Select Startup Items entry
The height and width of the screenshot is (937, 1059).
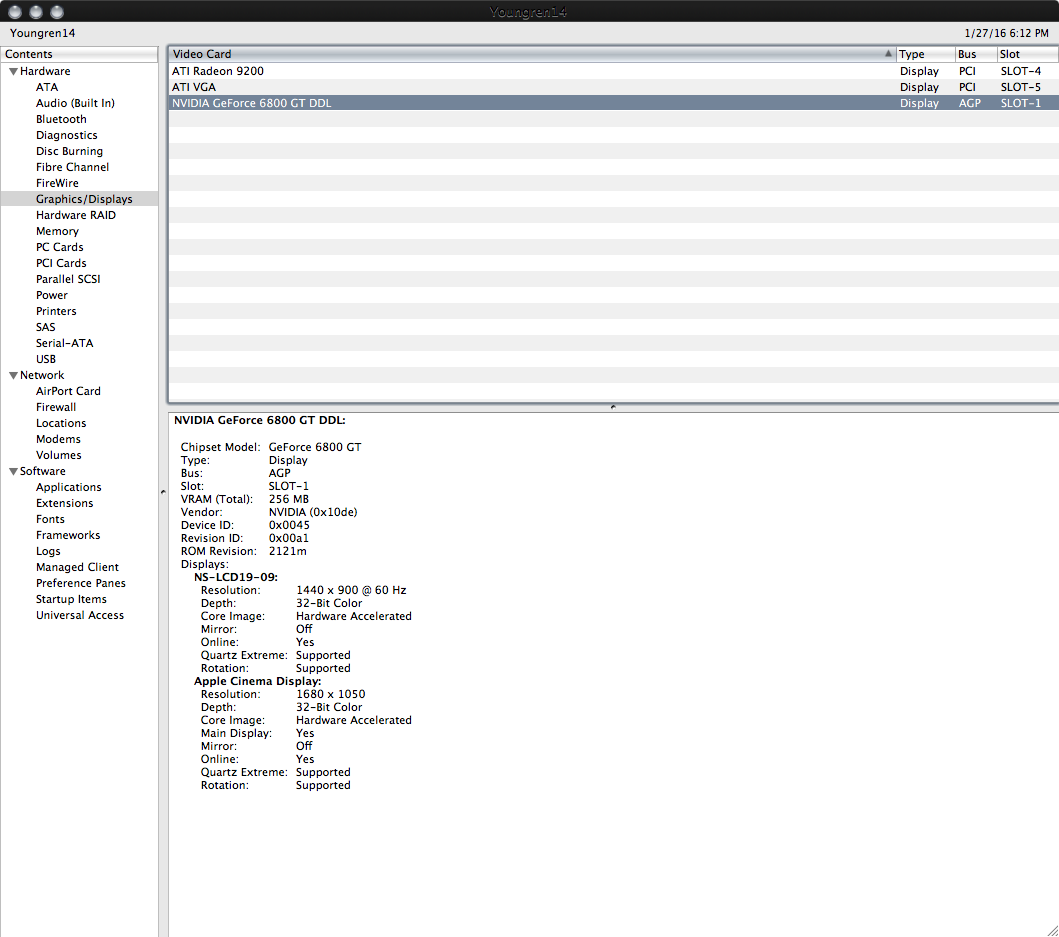(71, 599)
